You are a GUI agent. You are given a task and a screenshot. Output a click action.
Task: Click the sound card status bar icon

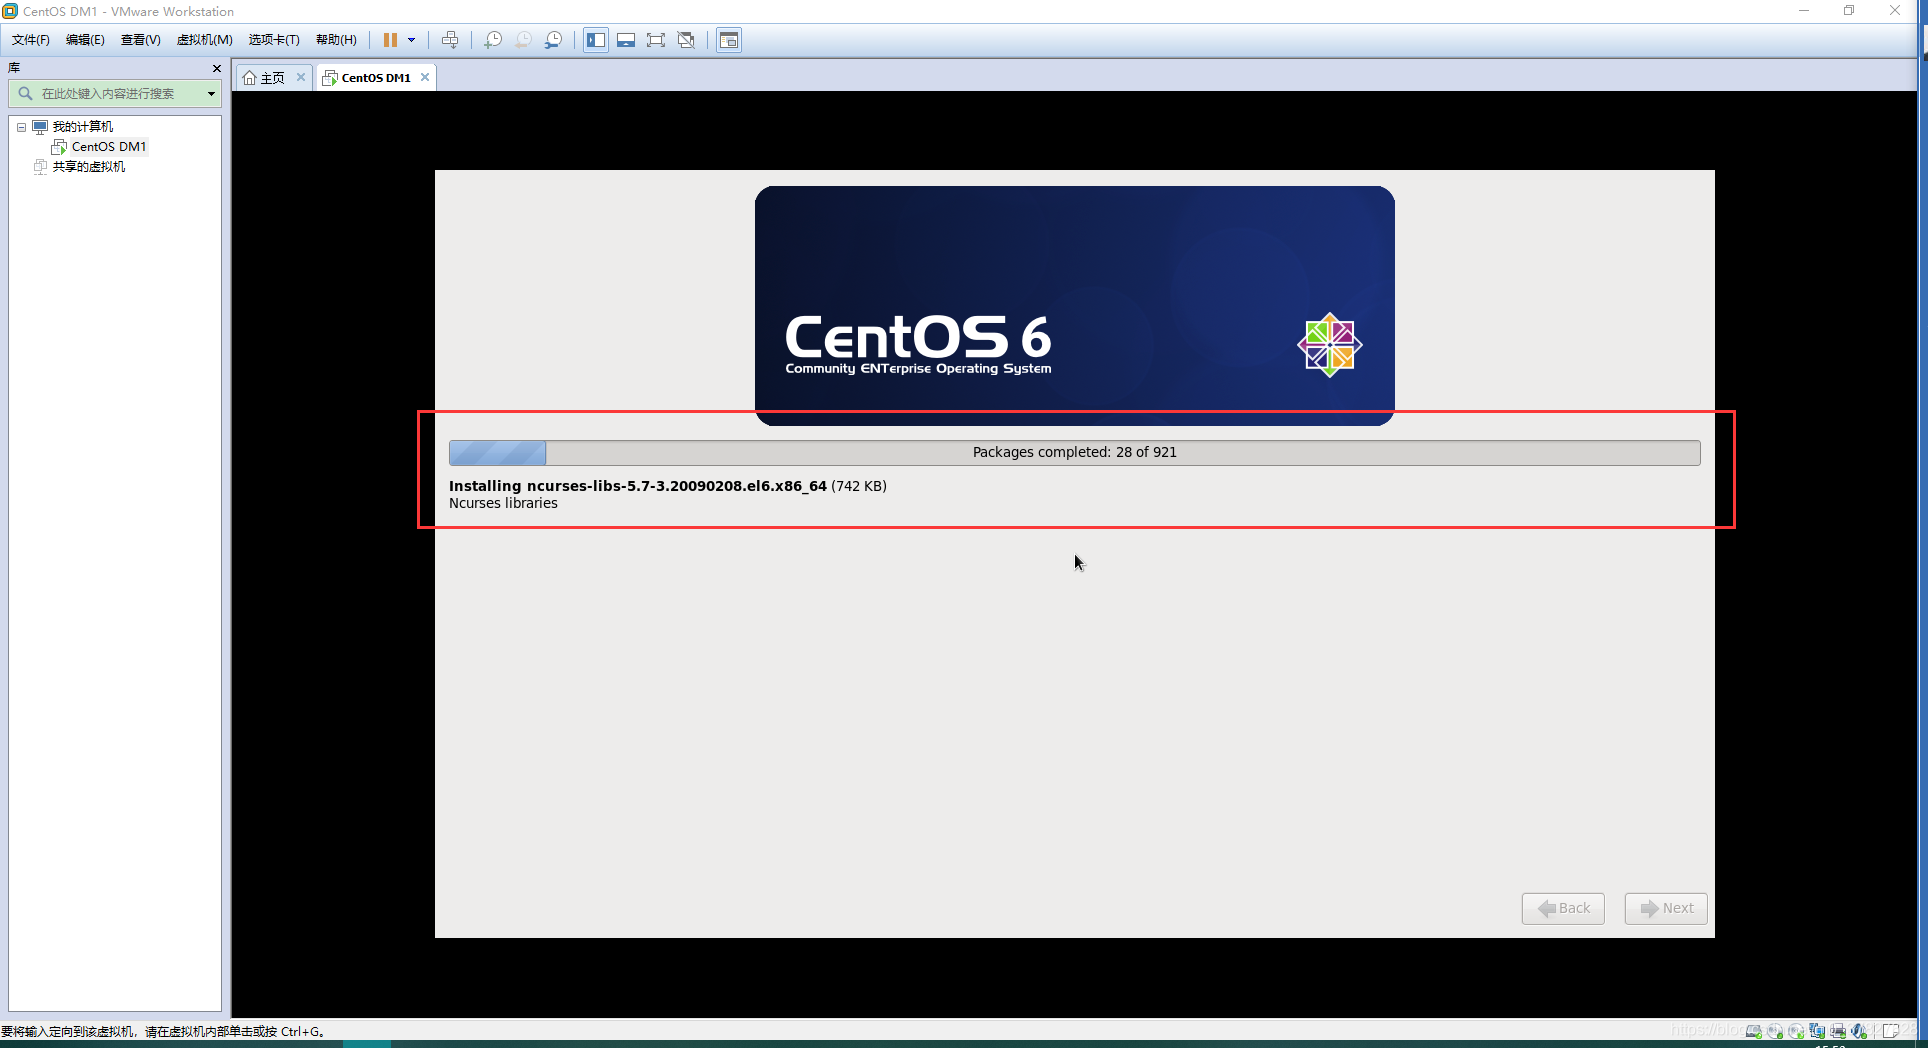coord(1859,1031)
